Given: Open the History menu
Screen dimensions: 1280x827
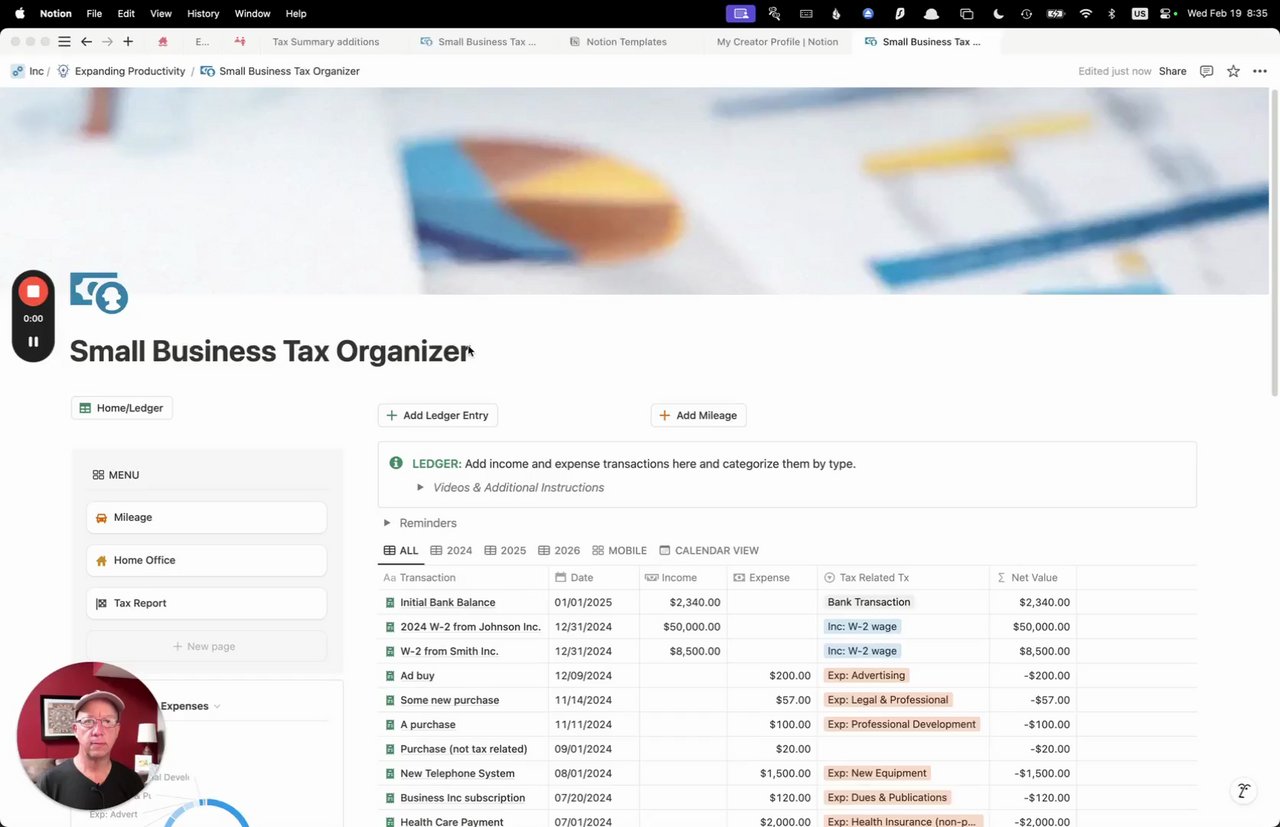Looking at the screenshot, I should point(203,14).
